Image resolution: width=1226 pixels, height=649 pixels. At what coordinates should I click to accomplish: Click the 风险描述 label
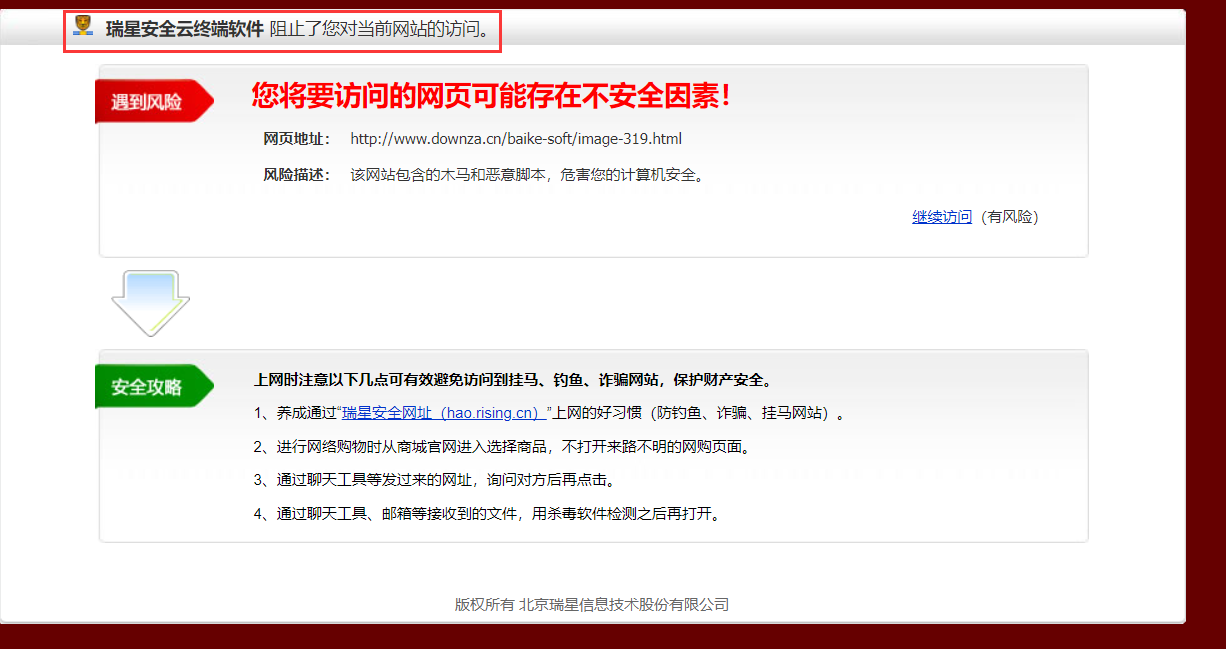click(x=296, y=175)
